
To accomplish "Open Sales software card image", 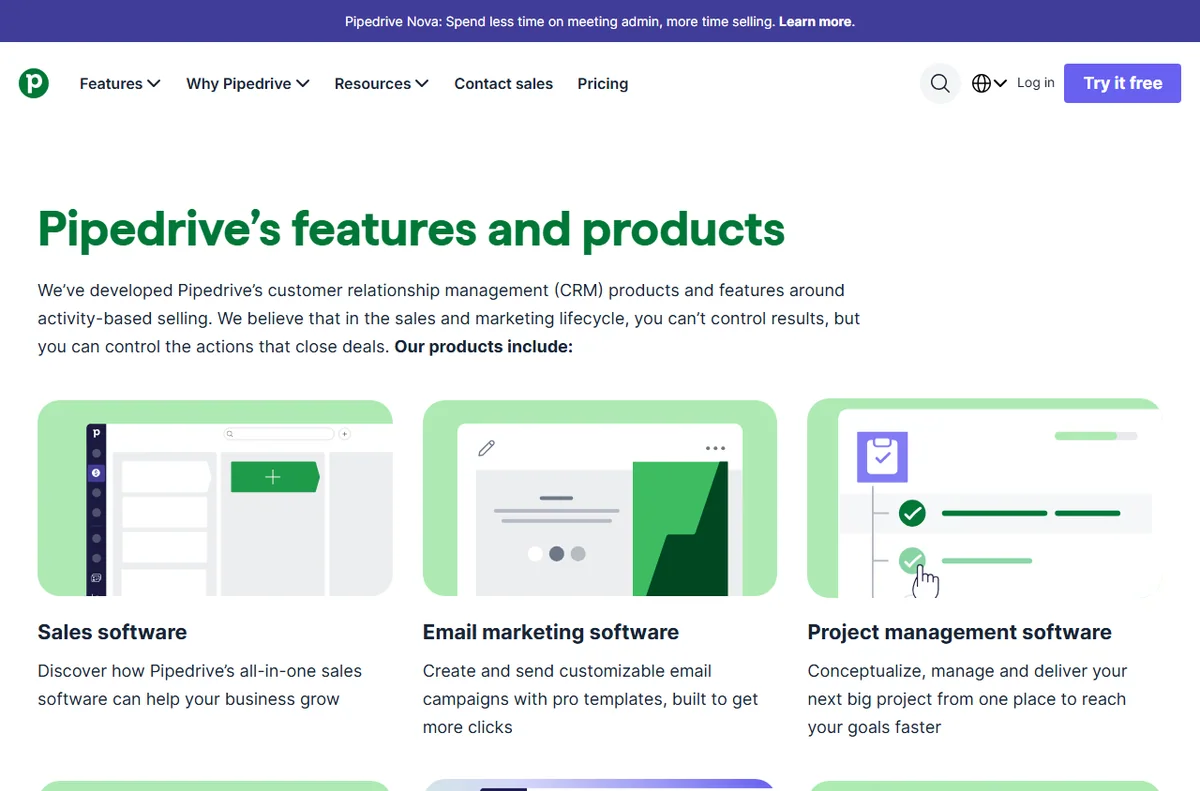I will point(215,498).
